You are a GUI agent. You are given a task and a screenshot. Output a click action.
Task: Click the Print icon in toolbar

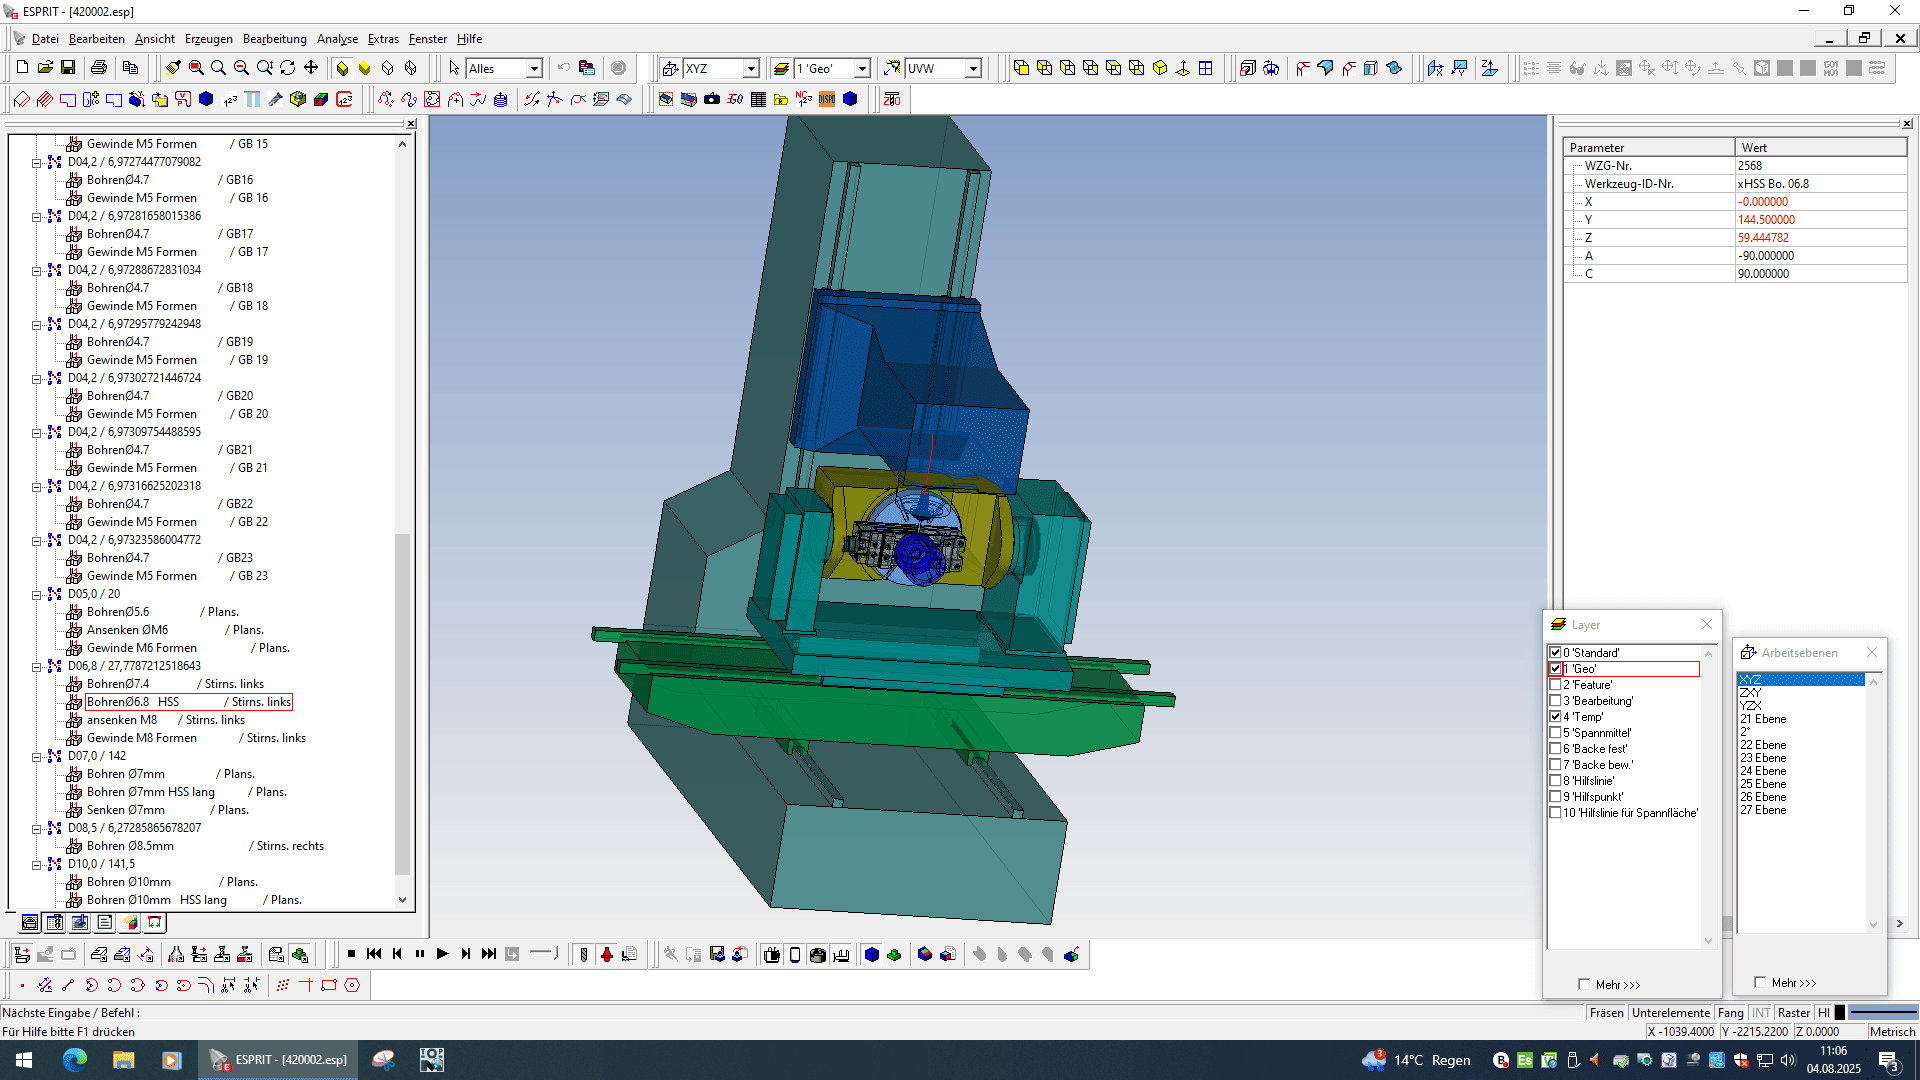pyautogui.click(x=99, y=68)
